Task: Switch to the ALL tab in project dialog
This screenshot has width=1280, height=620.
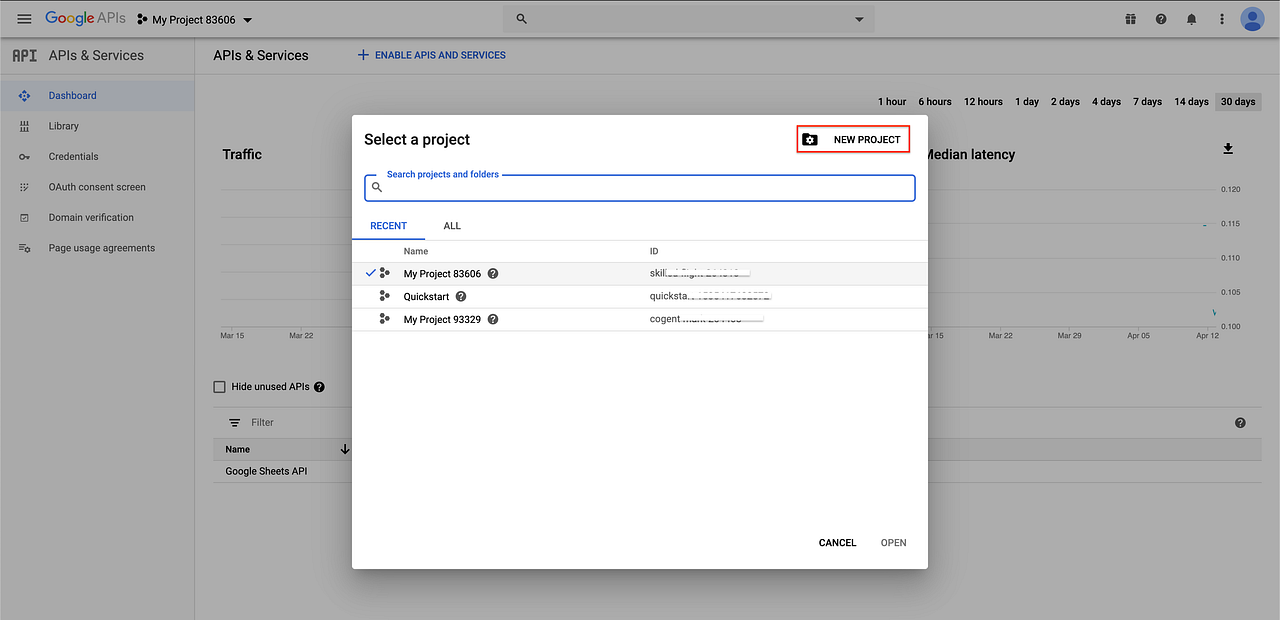Action: (x=451, y=226)
